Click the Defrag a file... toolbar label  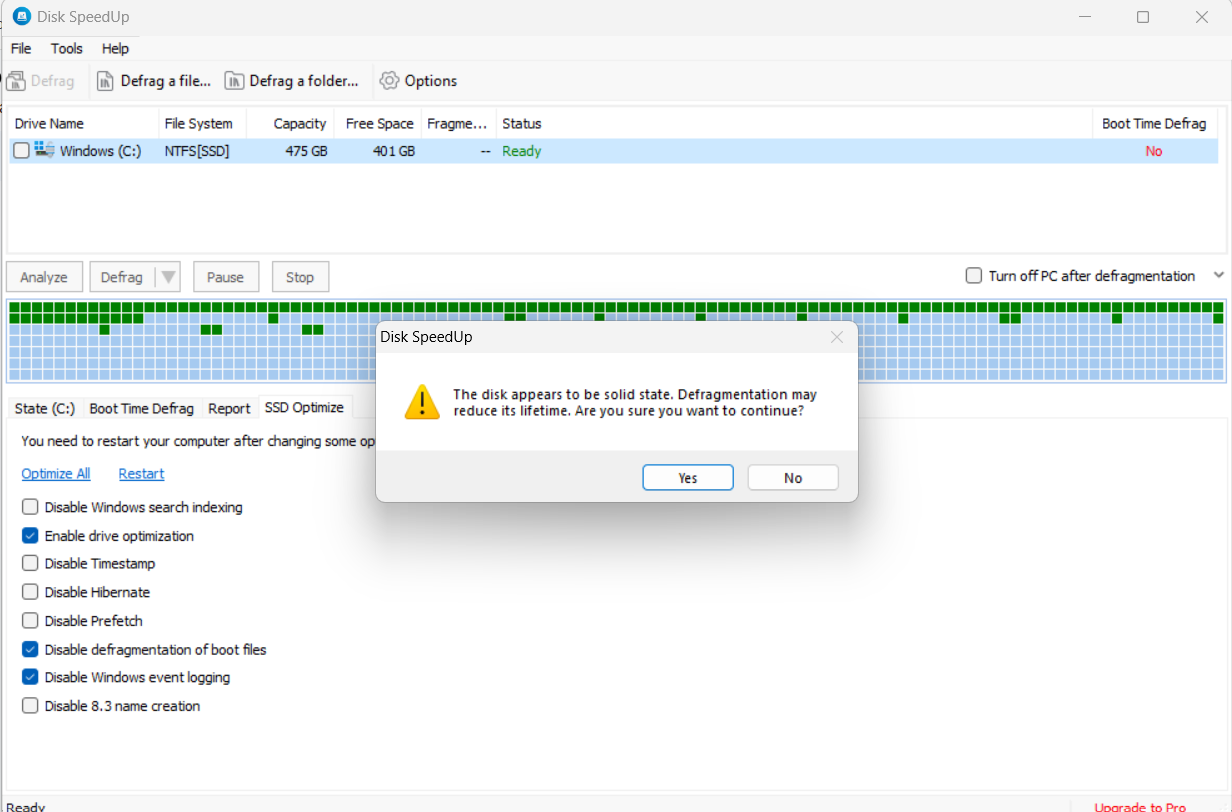[166, 81]
